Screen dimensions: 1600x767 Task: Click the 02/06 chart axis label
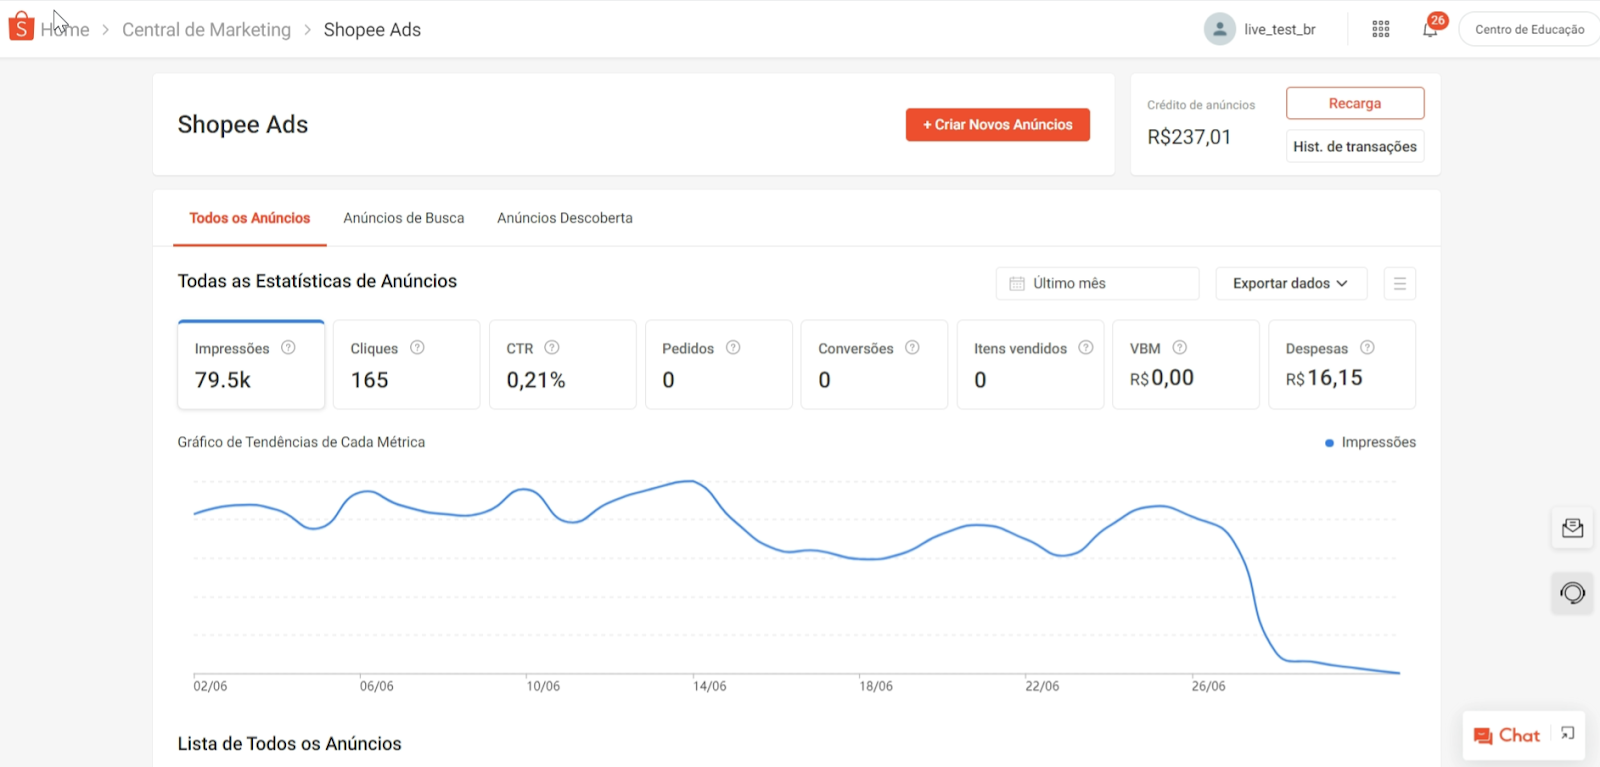click(x=210, y=686)
